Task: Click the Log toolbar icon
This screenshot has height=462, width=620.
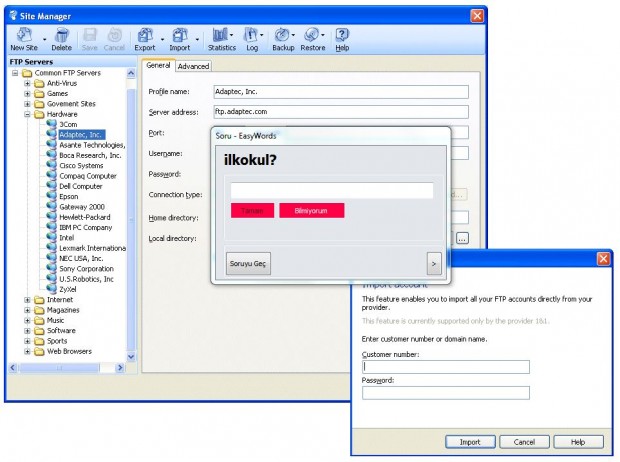Action: tap(250, 35)
